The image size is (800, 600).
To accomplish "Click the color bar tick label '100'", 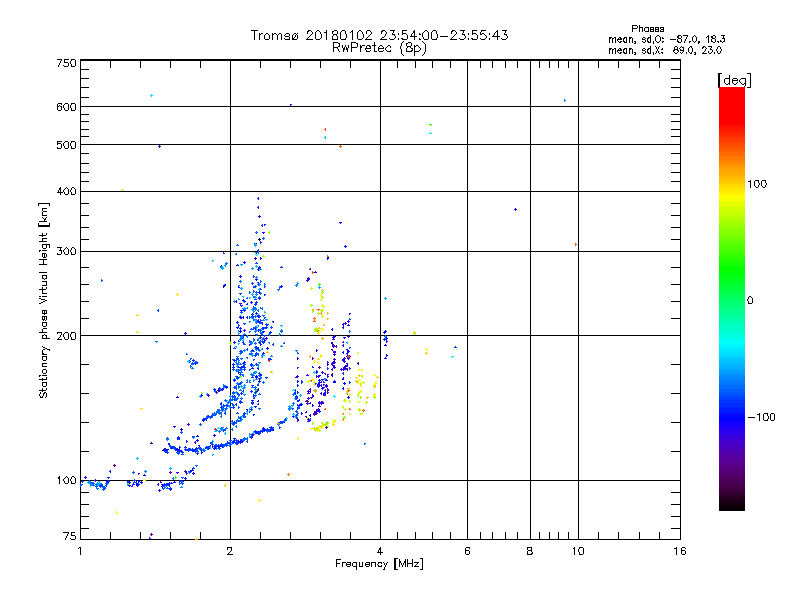I will pyautogui.click(x=757, y=184).
